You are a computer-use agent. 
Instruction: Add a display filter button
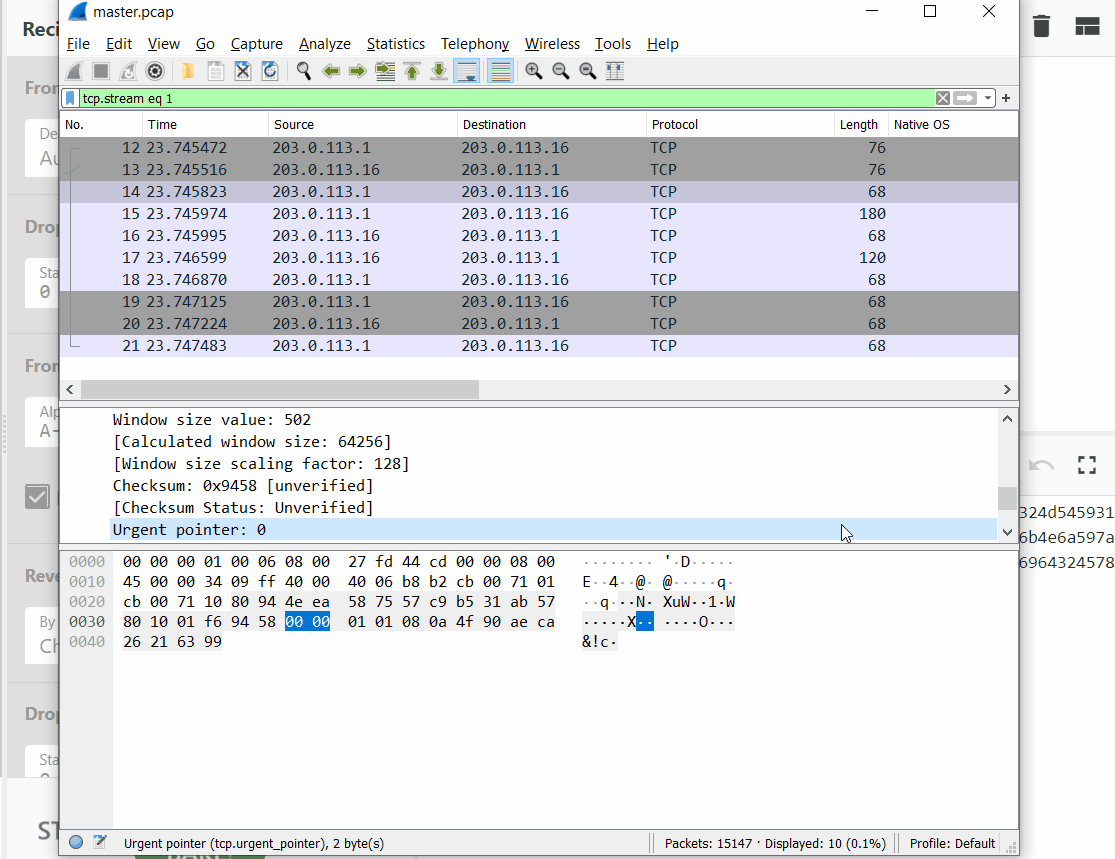[1006, 98]
